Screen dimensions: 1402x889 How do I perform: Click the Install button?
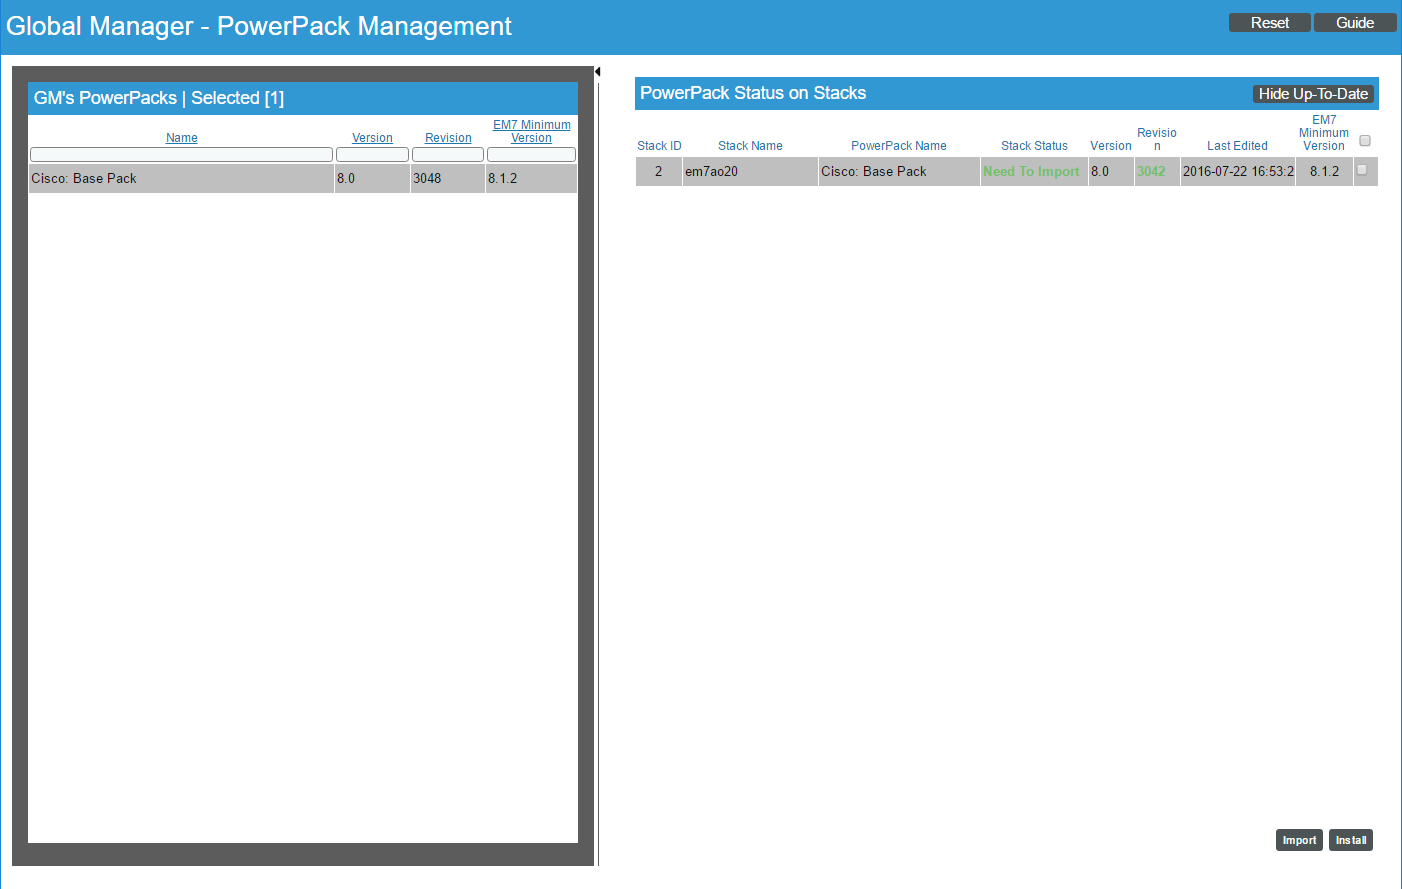pyautogui.click(x=1350, y=840)
